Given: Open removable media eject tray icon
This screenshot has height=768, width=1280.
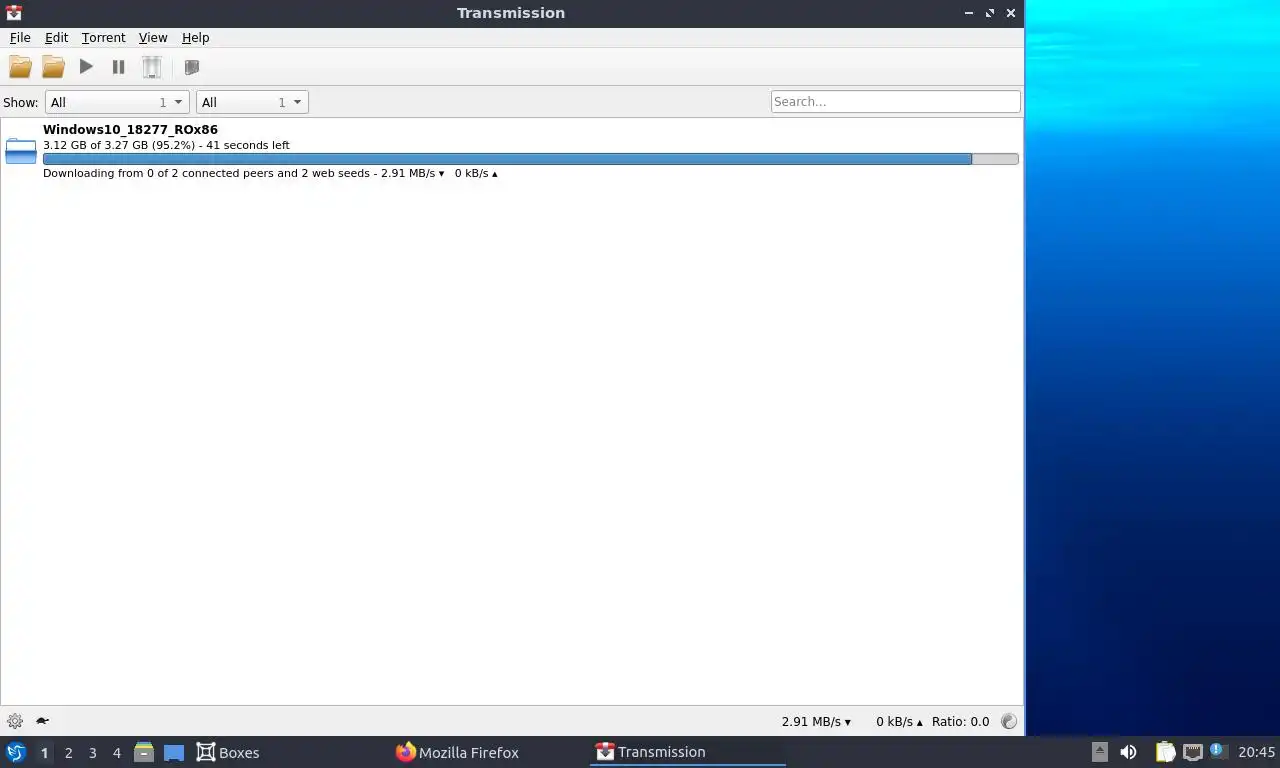Looking at the screenshot, I should point(1100,752).
